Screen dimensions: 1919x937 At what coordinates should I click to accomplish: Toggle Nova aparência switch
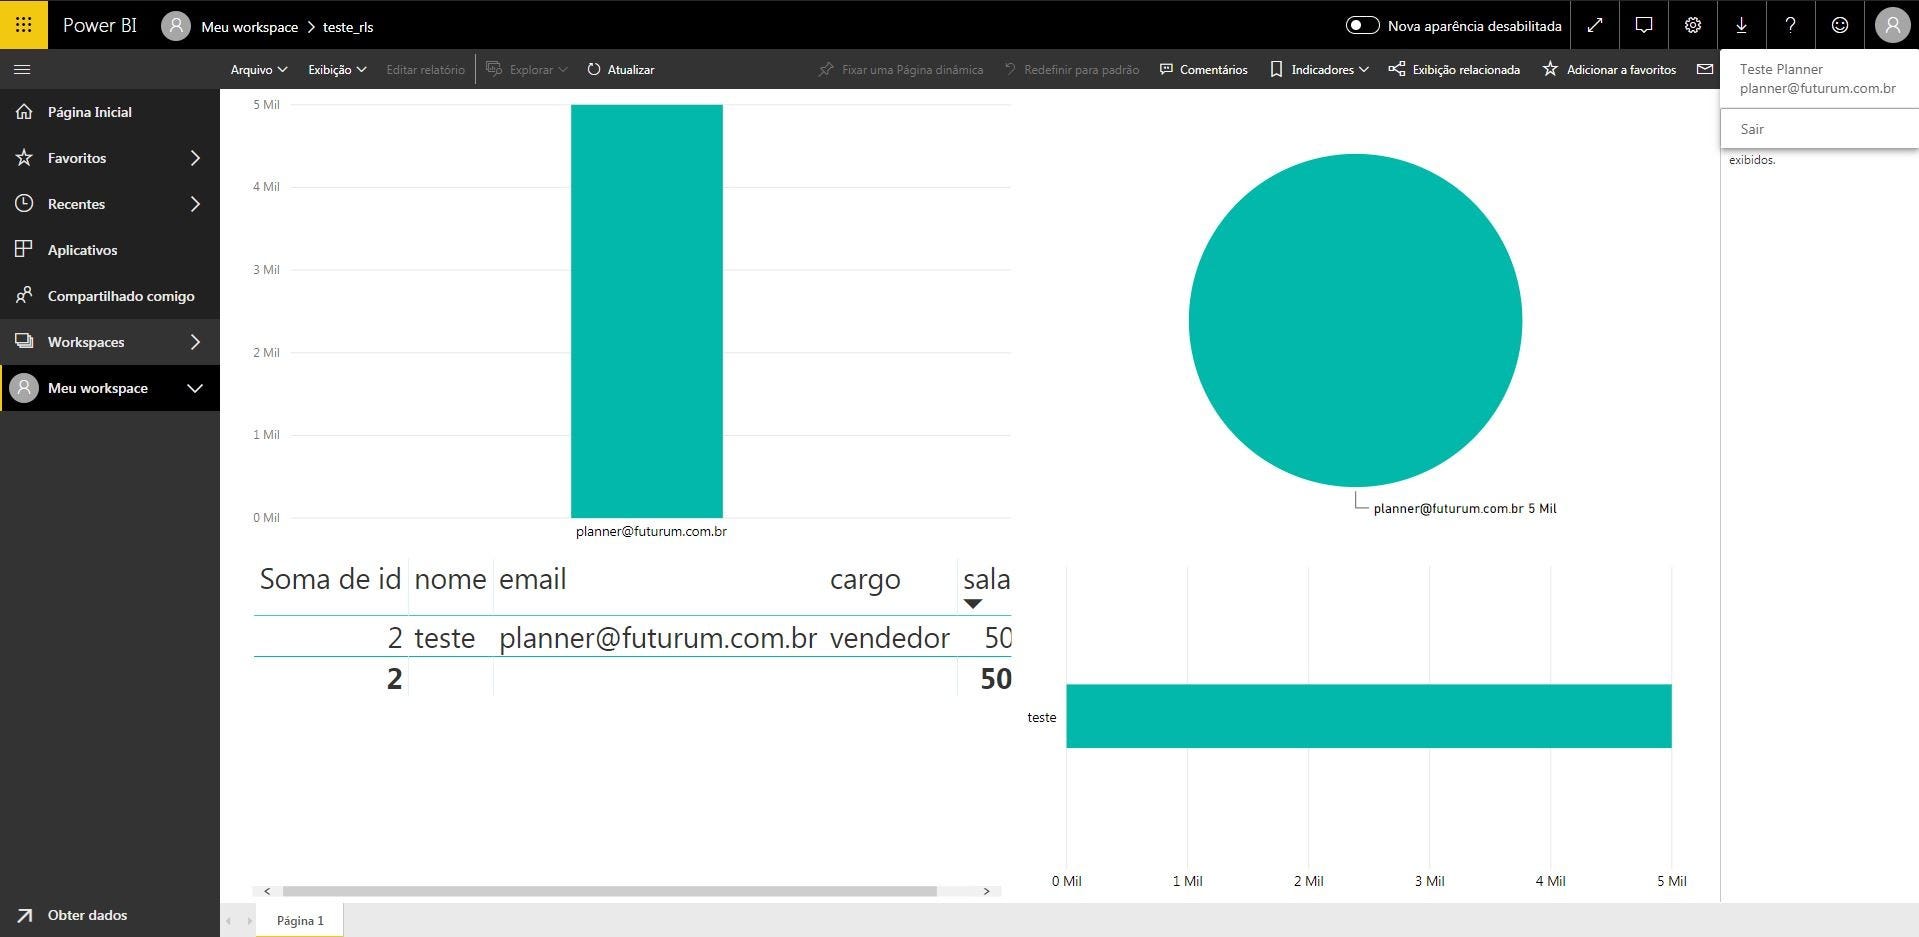[x=1362, y=26]
